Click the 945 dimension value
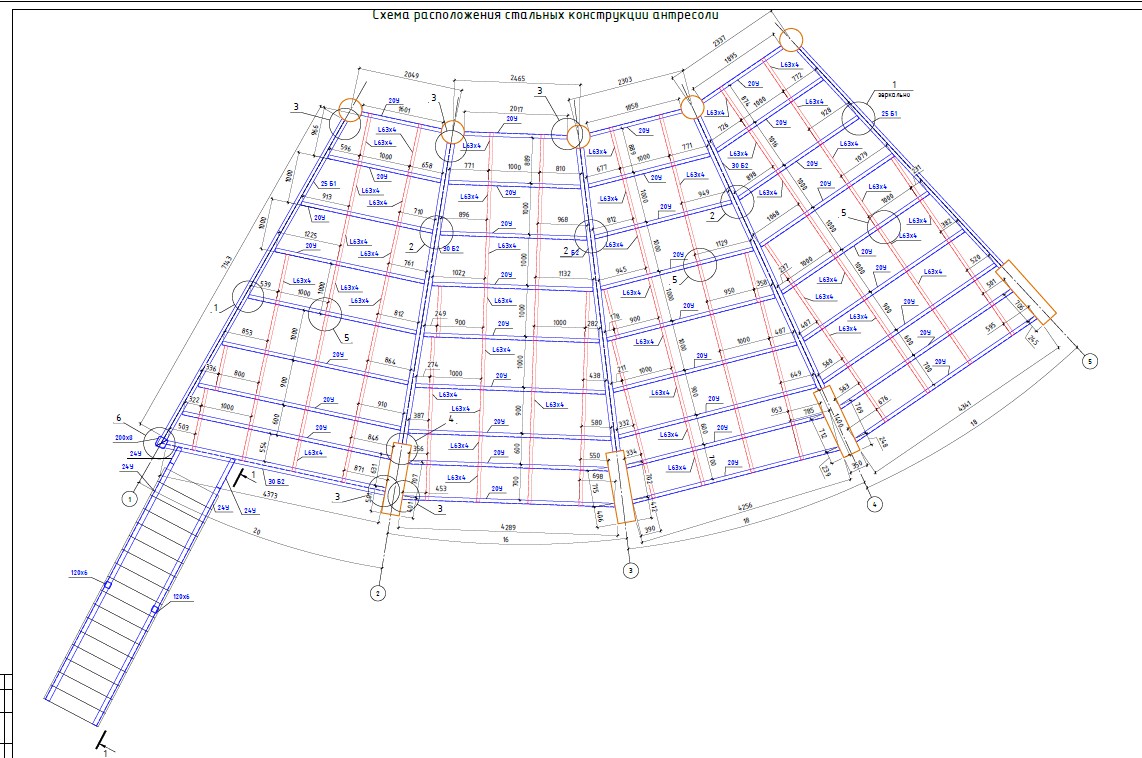Image resolution: width=1142 pixels, height=758 pixels. click(x=621, y=270)
